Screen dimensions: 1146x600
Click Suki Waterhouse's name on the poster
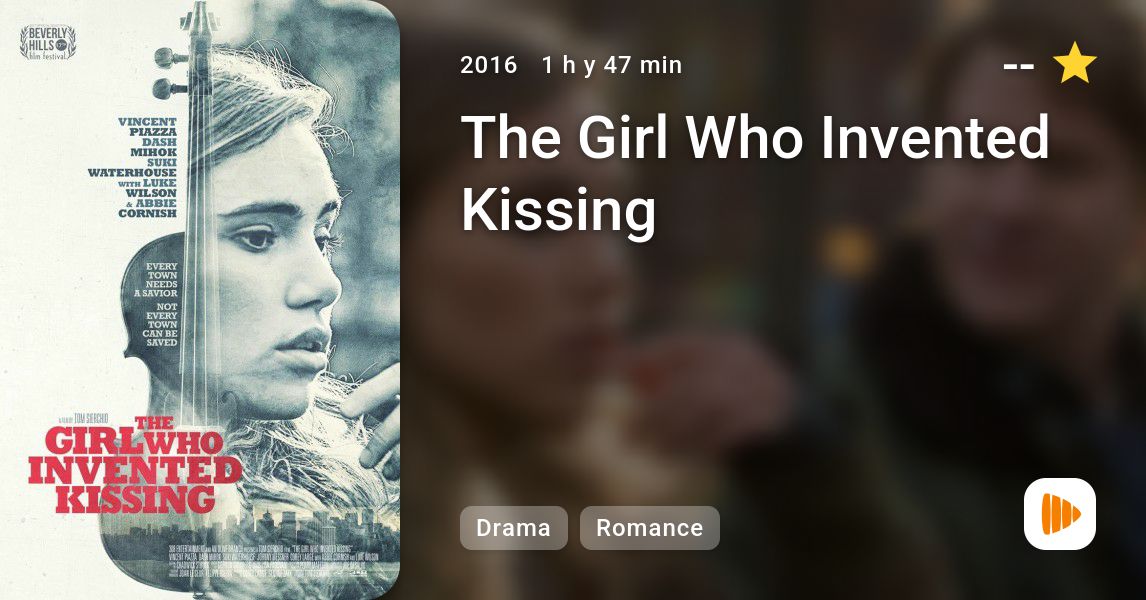click(132, 167)
